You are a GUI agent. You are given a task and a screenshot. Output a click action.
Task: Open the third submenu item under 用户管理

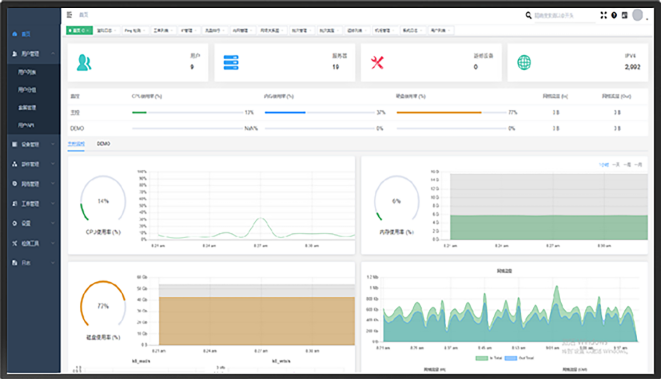27,108
